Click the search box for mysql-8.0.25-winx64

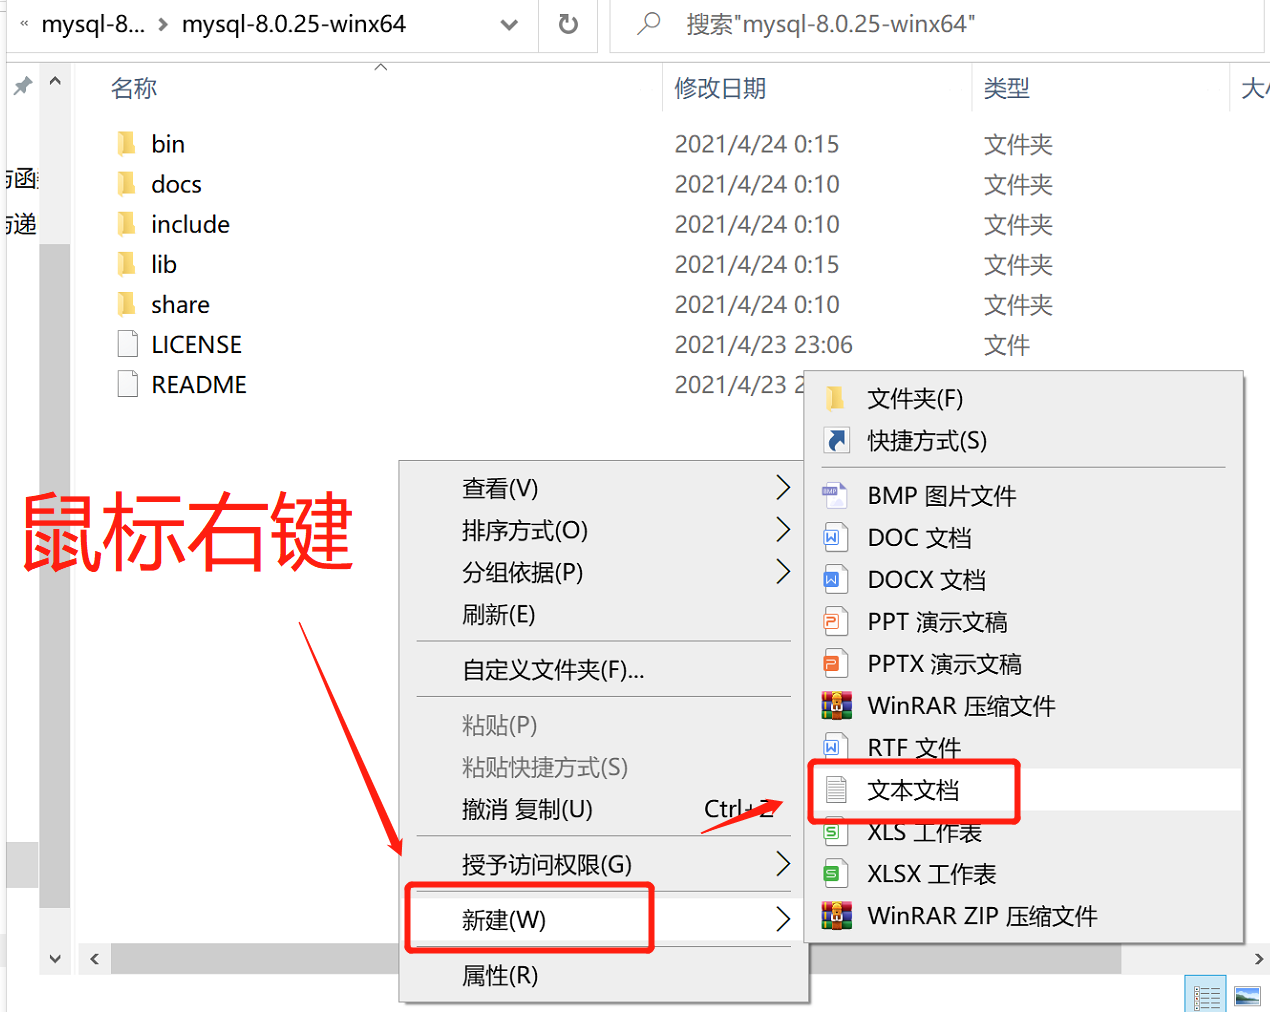pyautogui.click(x=937, y=24)
